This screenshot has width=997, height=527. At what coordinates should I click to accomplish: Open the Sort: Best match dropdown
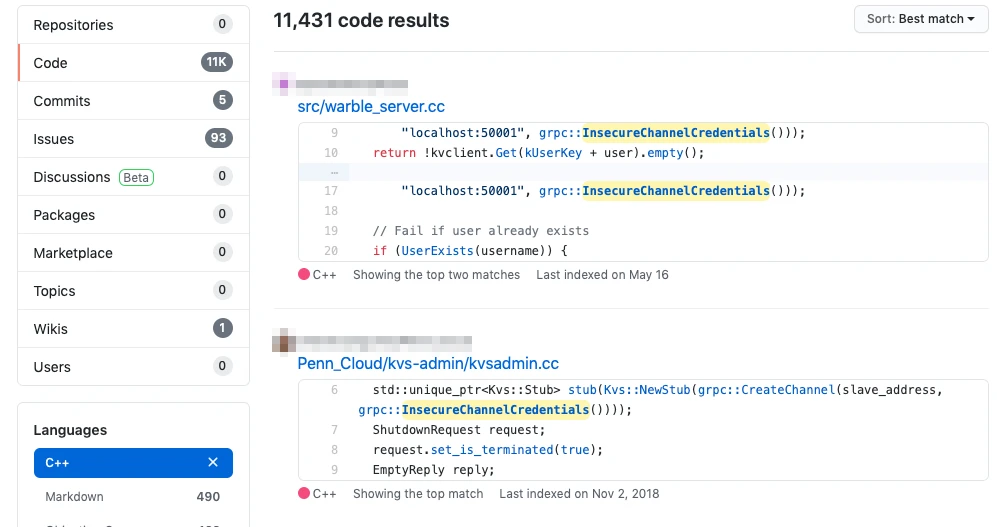(x=921, y=19)
